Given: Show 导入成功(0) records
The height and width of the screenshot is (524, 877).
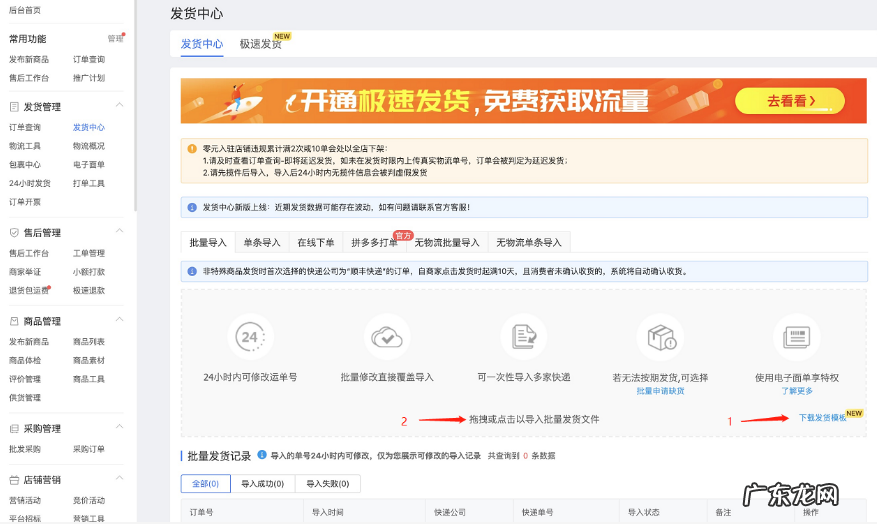Looking at the screenshot, I should (262, 484).
